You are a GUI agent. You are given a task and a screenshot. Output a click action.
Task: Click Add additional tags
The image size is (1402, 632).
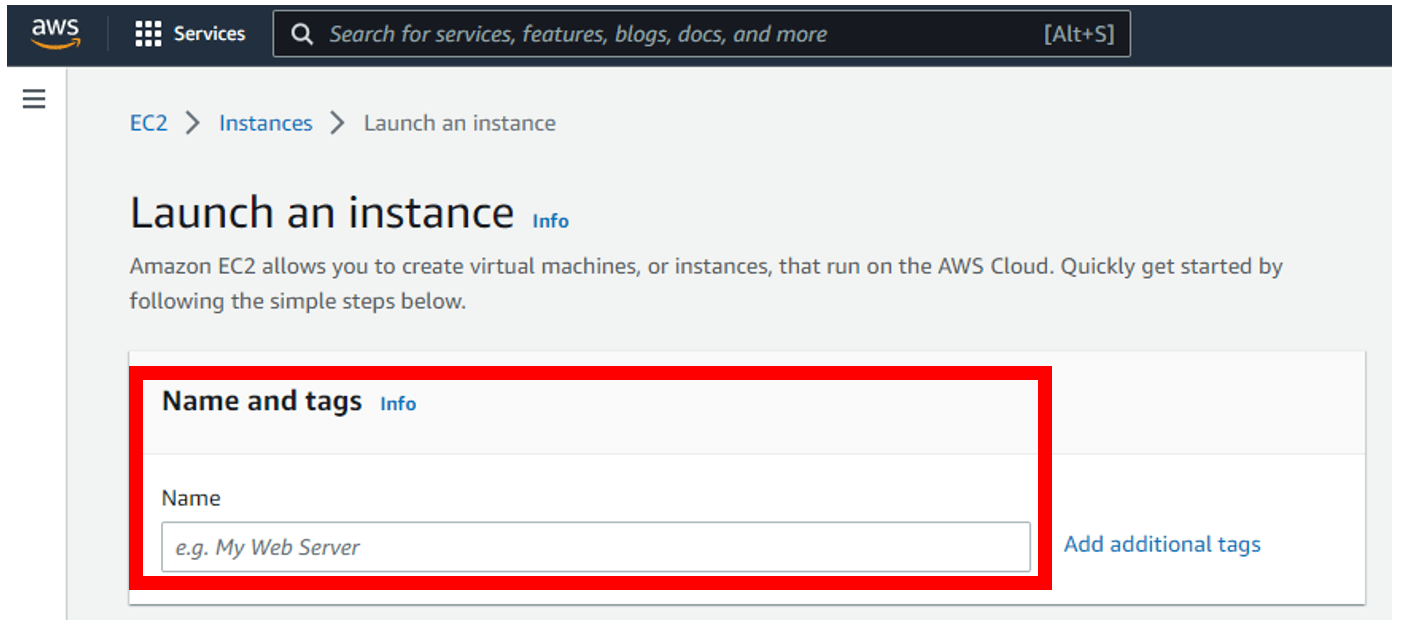tap(1162, 544)
